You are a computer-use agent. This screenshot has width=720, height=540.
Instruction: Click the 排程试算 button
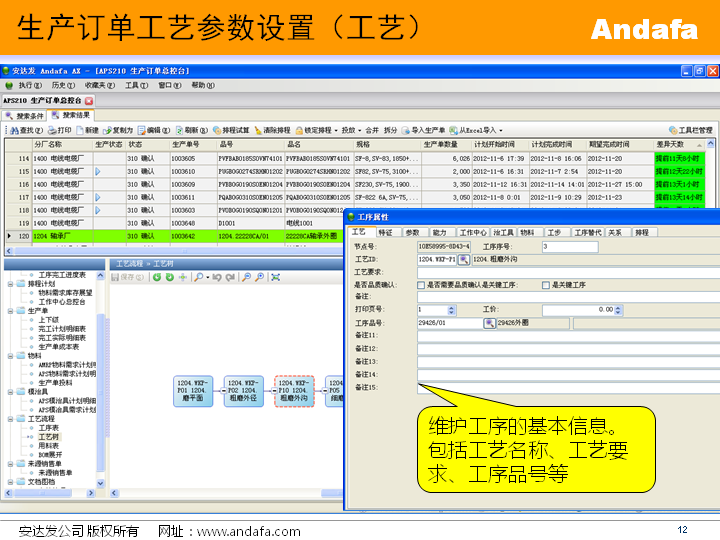tap(234, 130)
